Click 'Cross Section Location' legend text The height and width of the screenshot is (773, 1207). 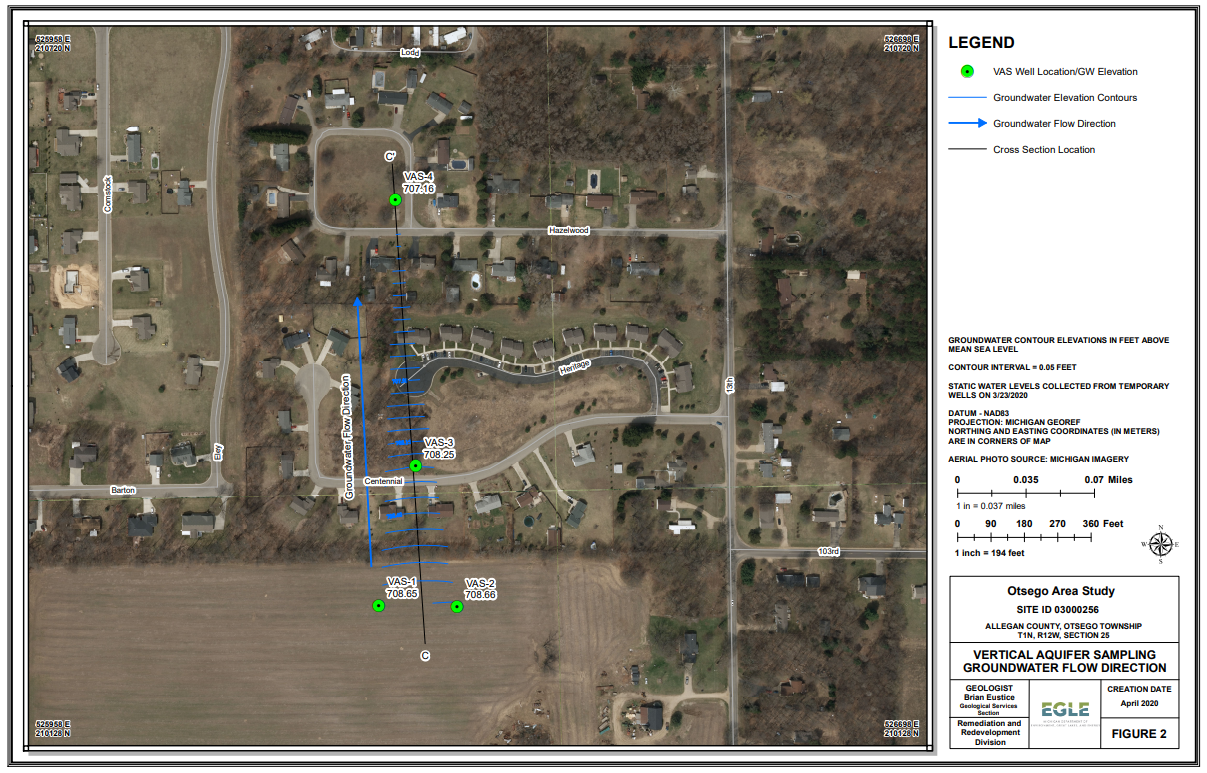click(1044, 150)
